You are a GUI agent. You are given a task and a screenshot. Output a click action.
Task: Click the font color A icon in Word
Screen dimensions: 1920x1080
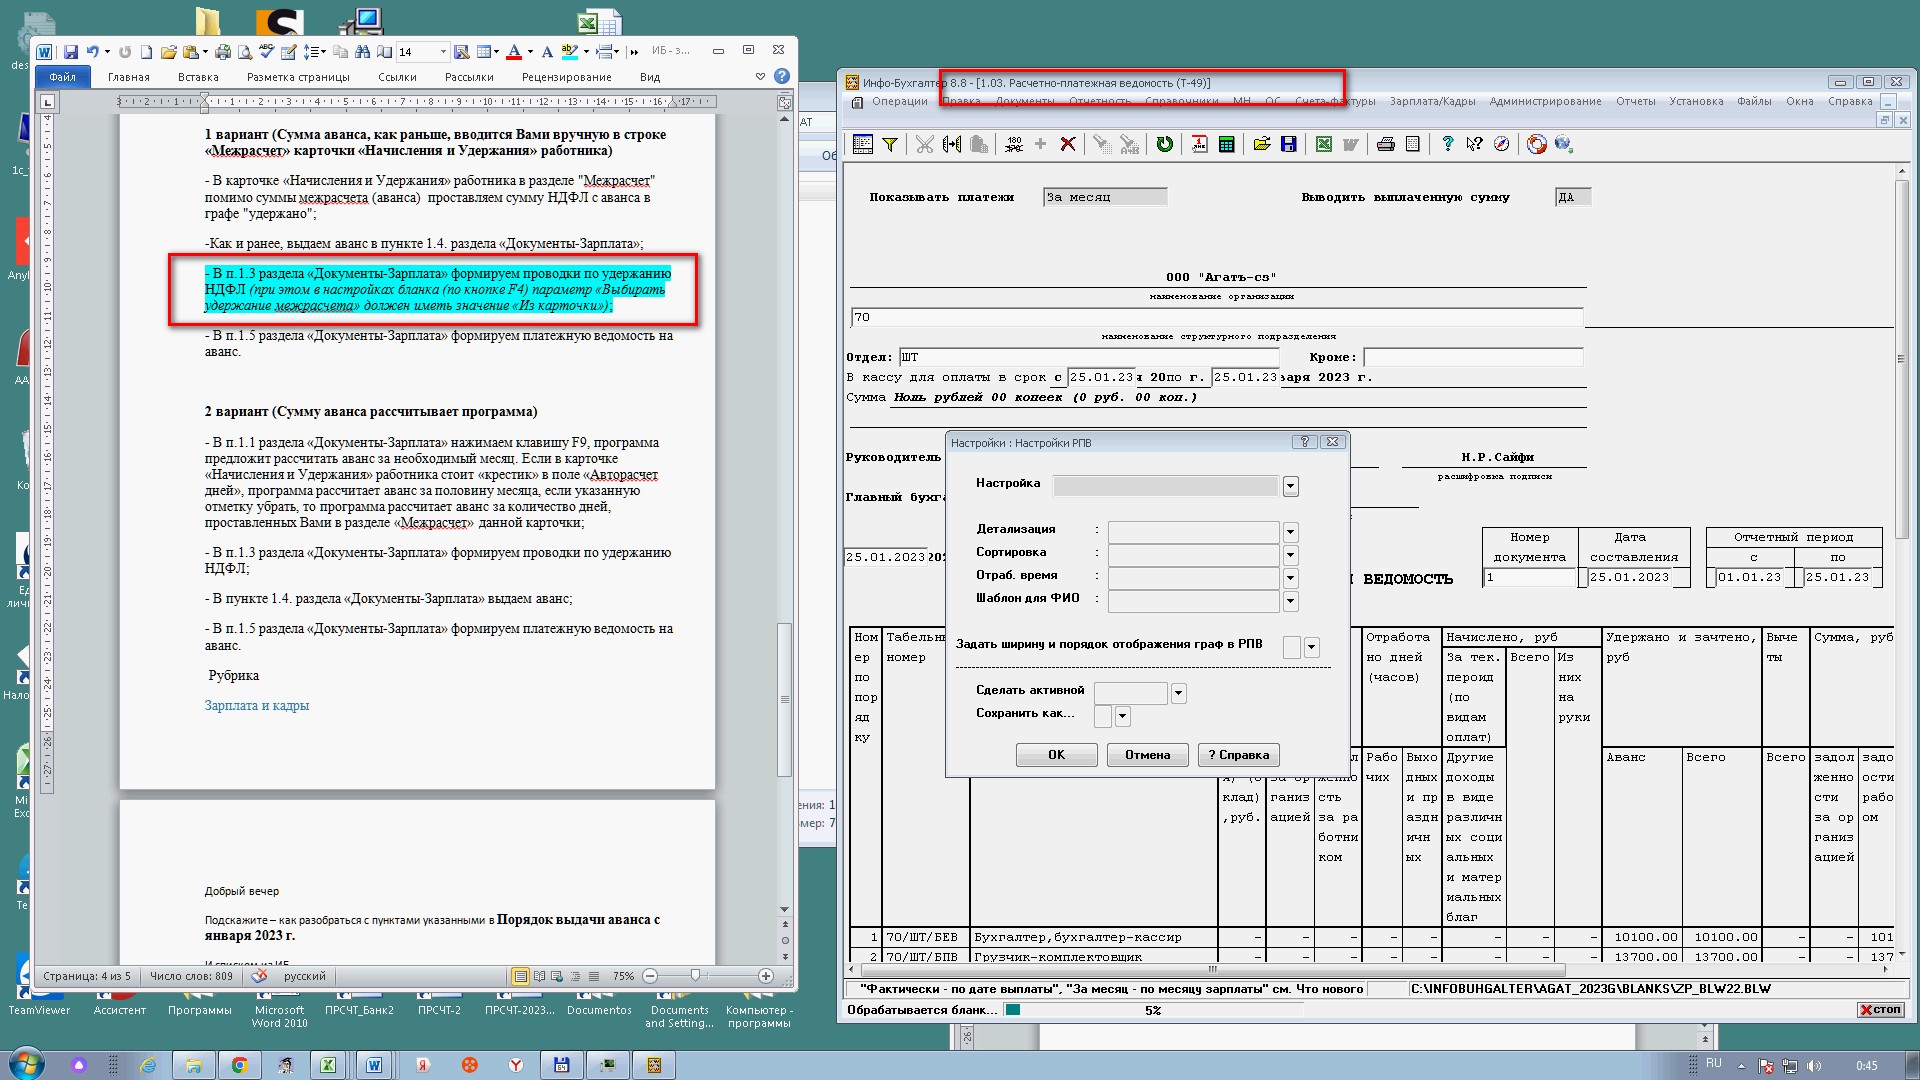(514, 52)
